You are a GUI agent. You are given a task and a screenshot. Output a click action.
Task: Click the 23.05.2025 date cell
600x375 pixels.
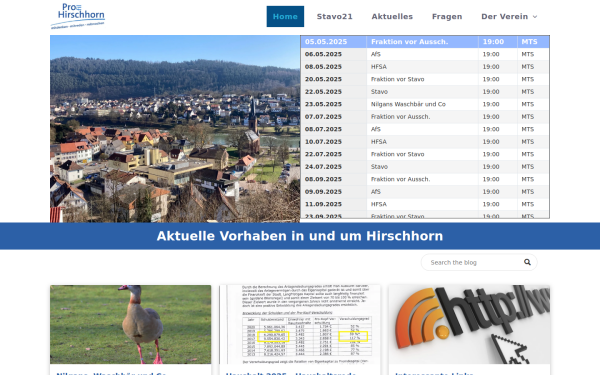point(334,104)
